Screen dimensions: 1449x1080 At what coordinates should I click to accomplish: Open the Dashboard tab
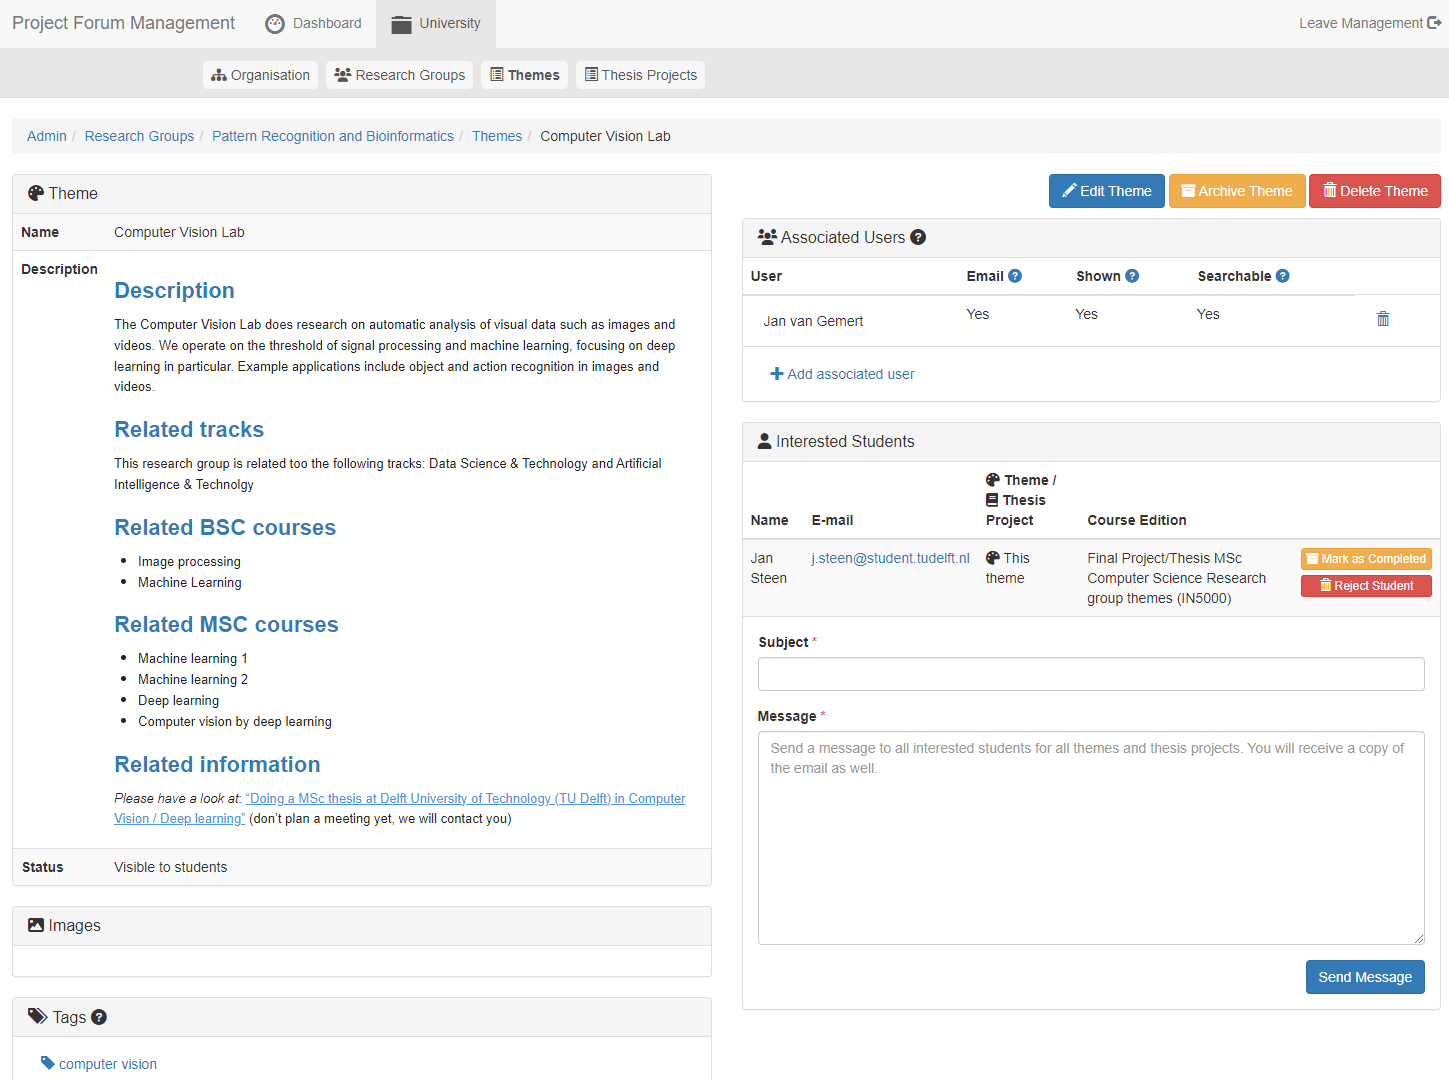point(314,23)
